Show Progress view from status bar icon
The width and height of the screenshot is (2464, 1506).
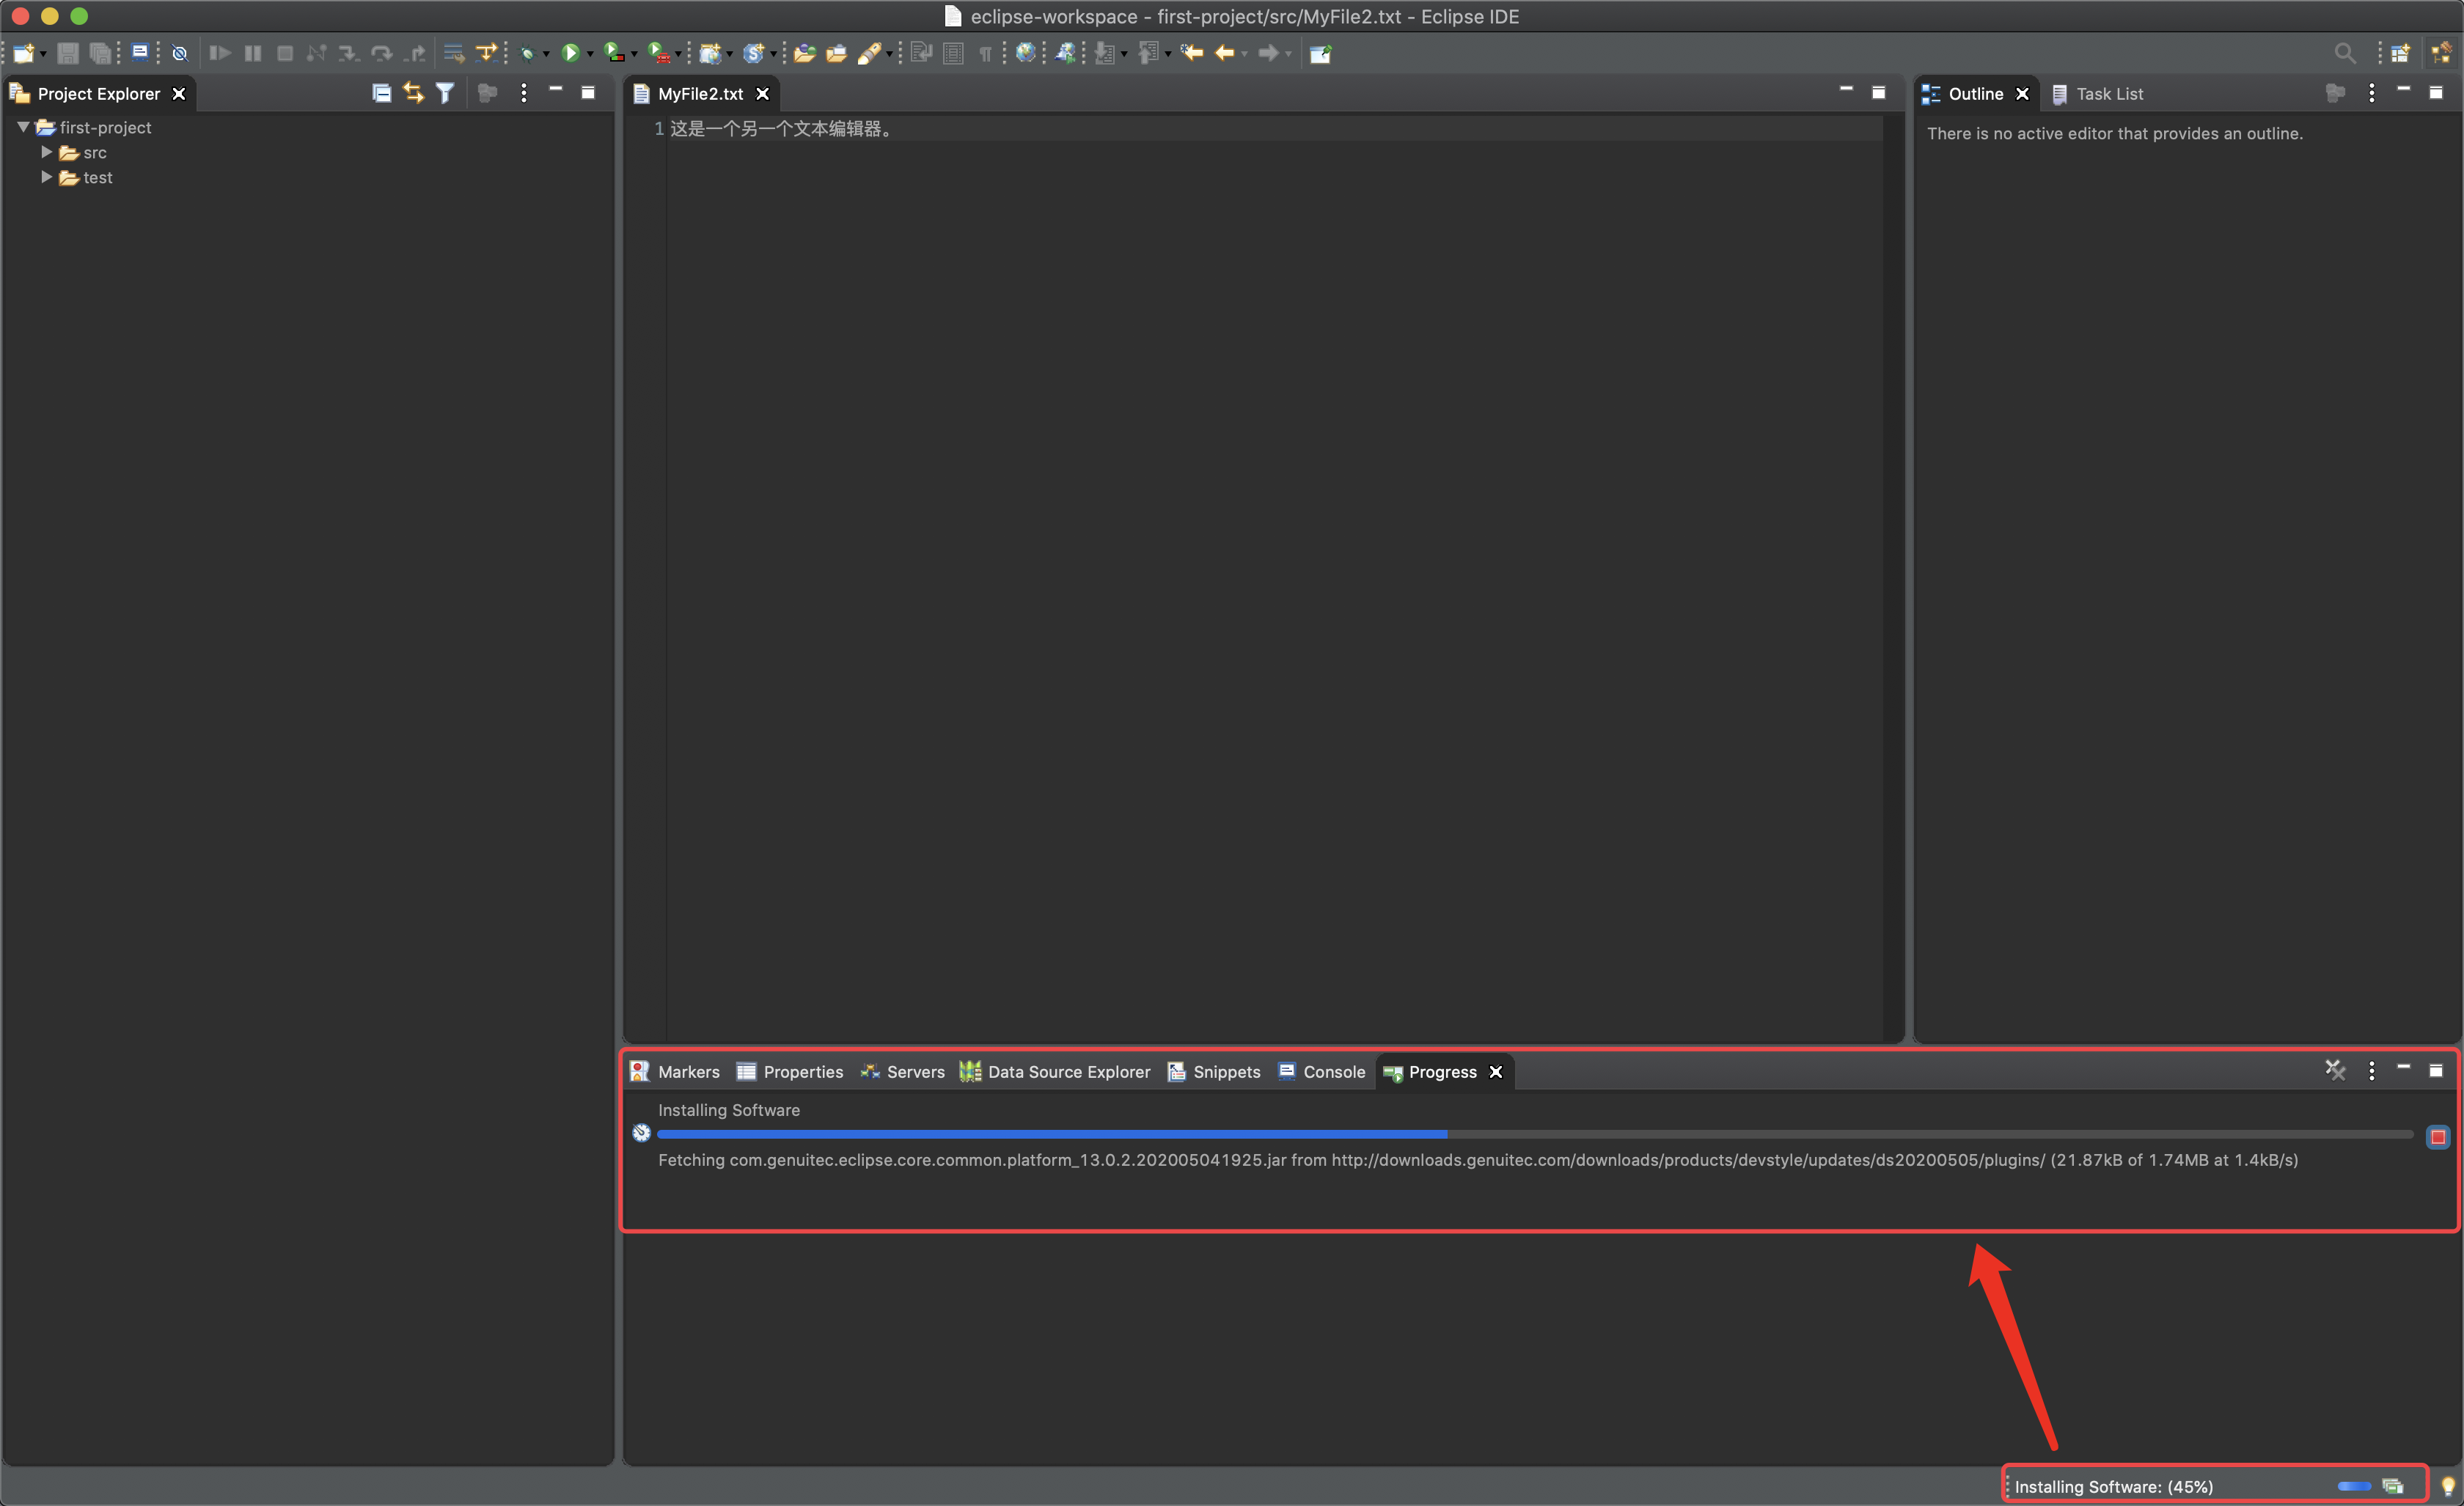click(2393, 1486)
